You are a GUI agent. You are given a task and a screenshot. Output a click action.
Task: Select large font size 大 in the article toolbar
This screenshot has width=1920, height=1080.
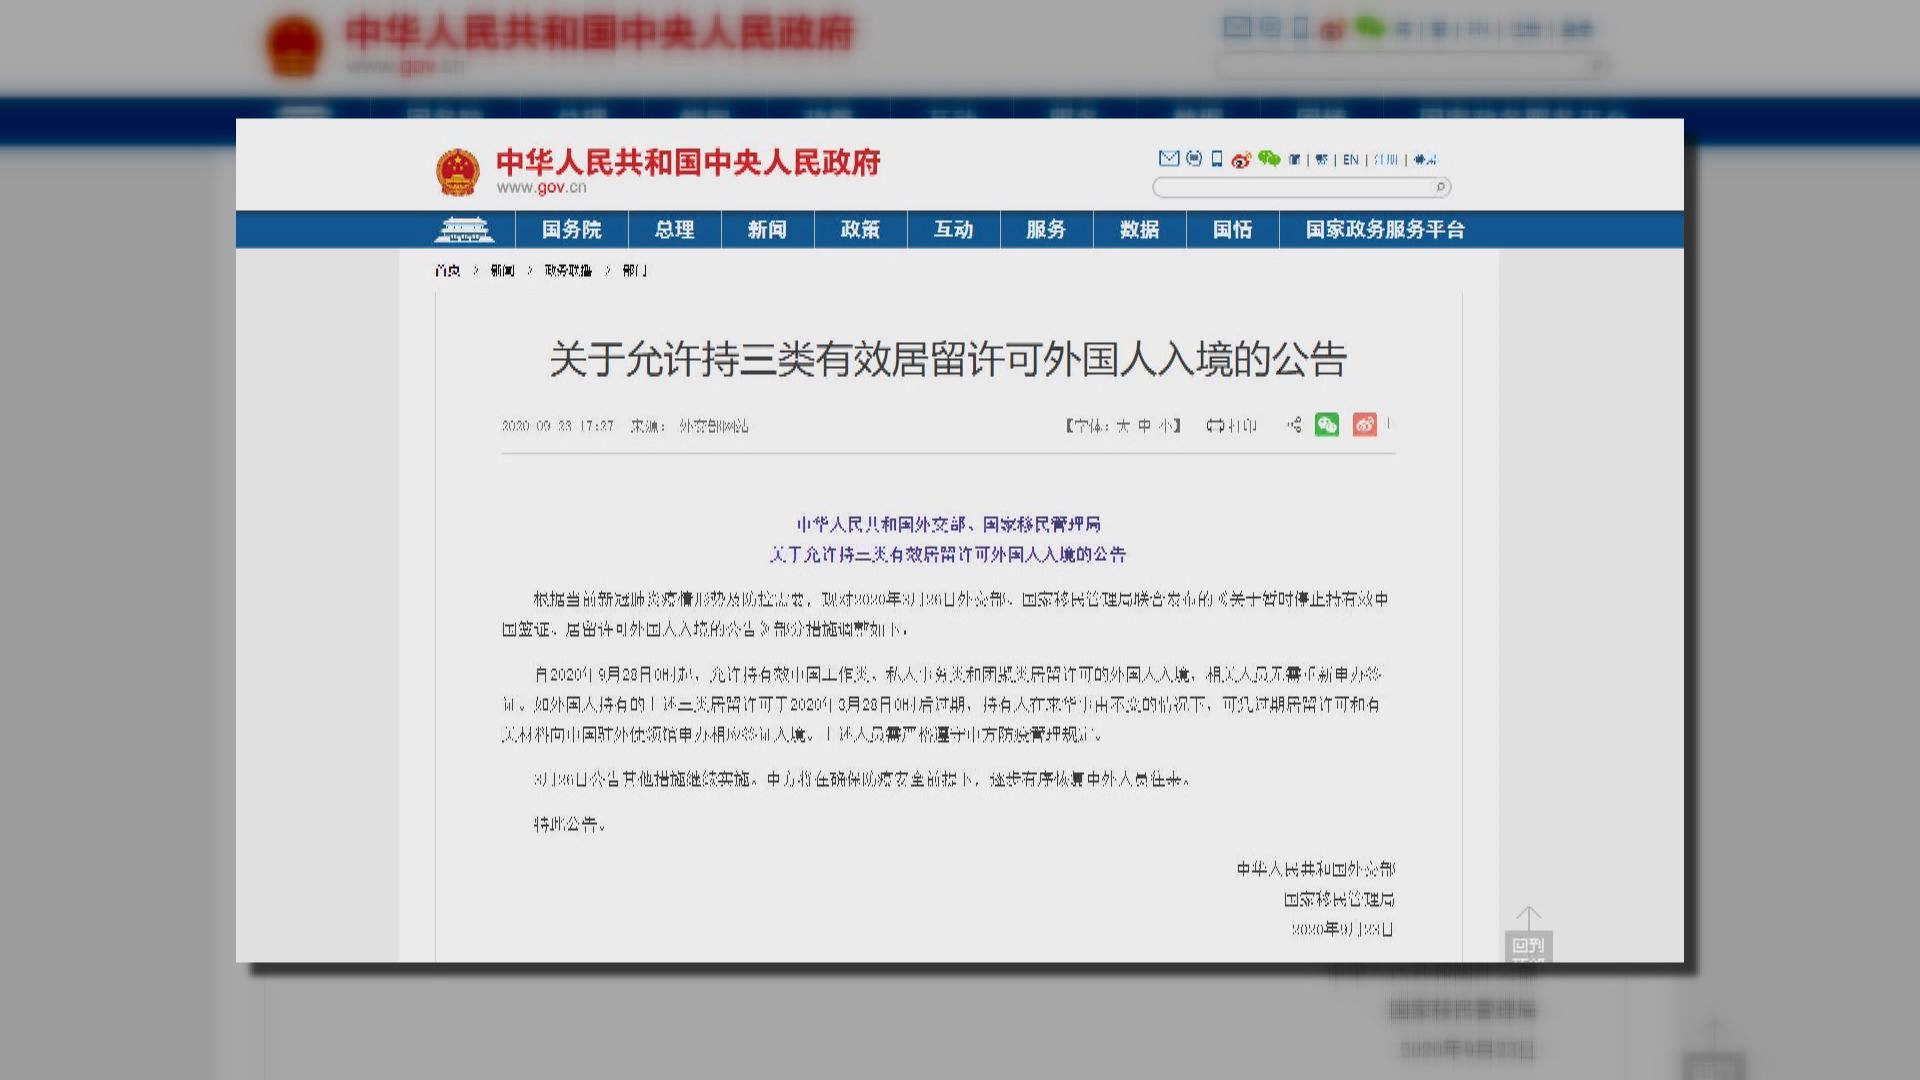point(1122,426)
